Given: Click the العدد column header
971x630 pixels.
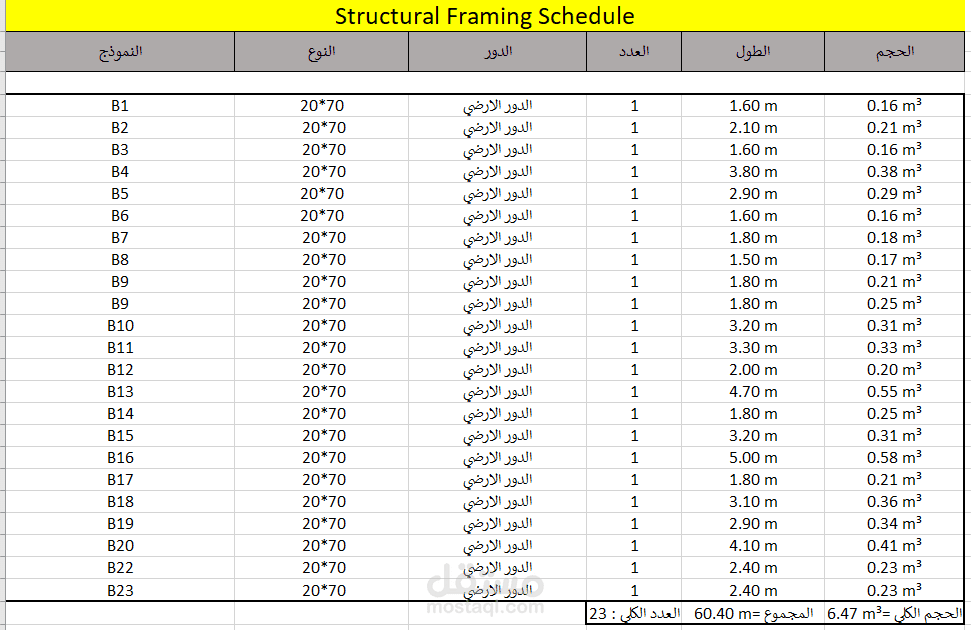Looking at the screenshot, I should 634,51.
